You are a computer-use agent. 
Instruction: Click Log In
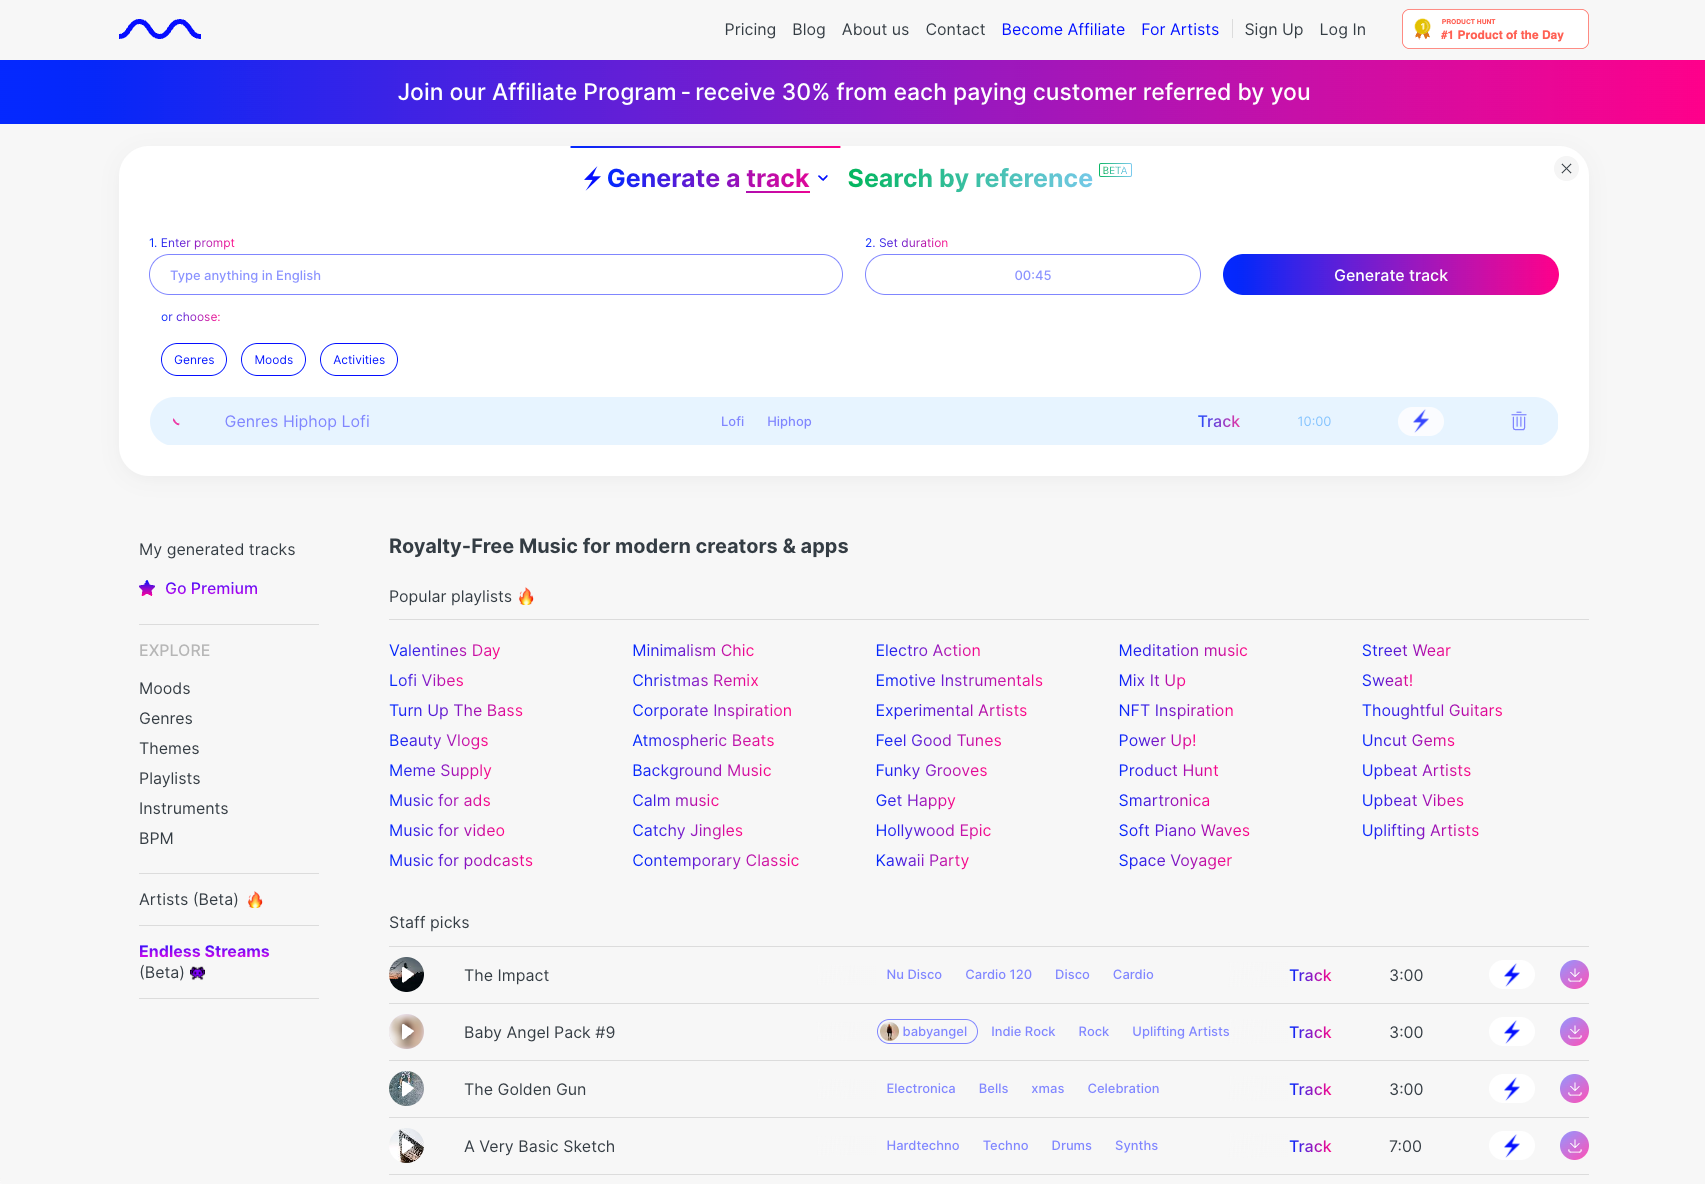point(1342,30)
